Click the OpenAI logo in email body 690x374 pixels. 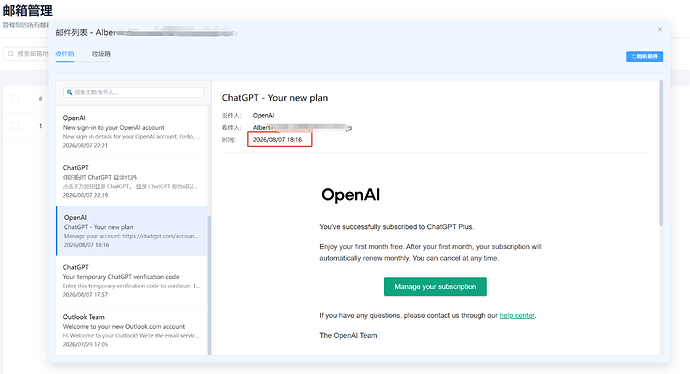[x=350, y=195]
